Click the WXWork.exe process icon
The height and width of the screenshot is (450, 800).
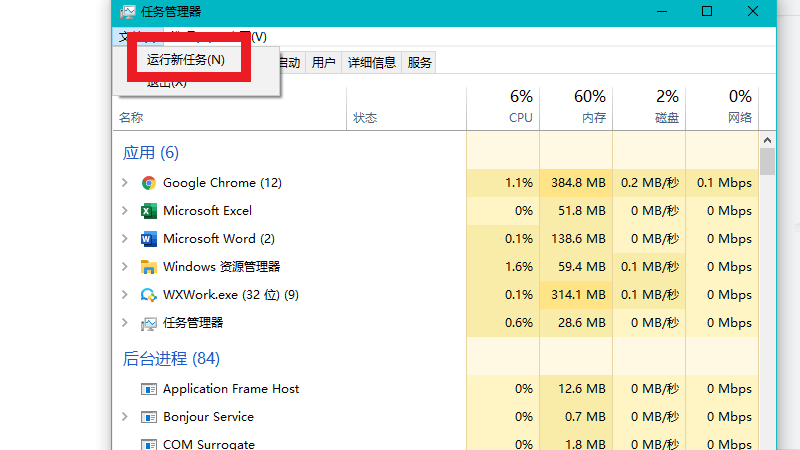pos(149,295)
